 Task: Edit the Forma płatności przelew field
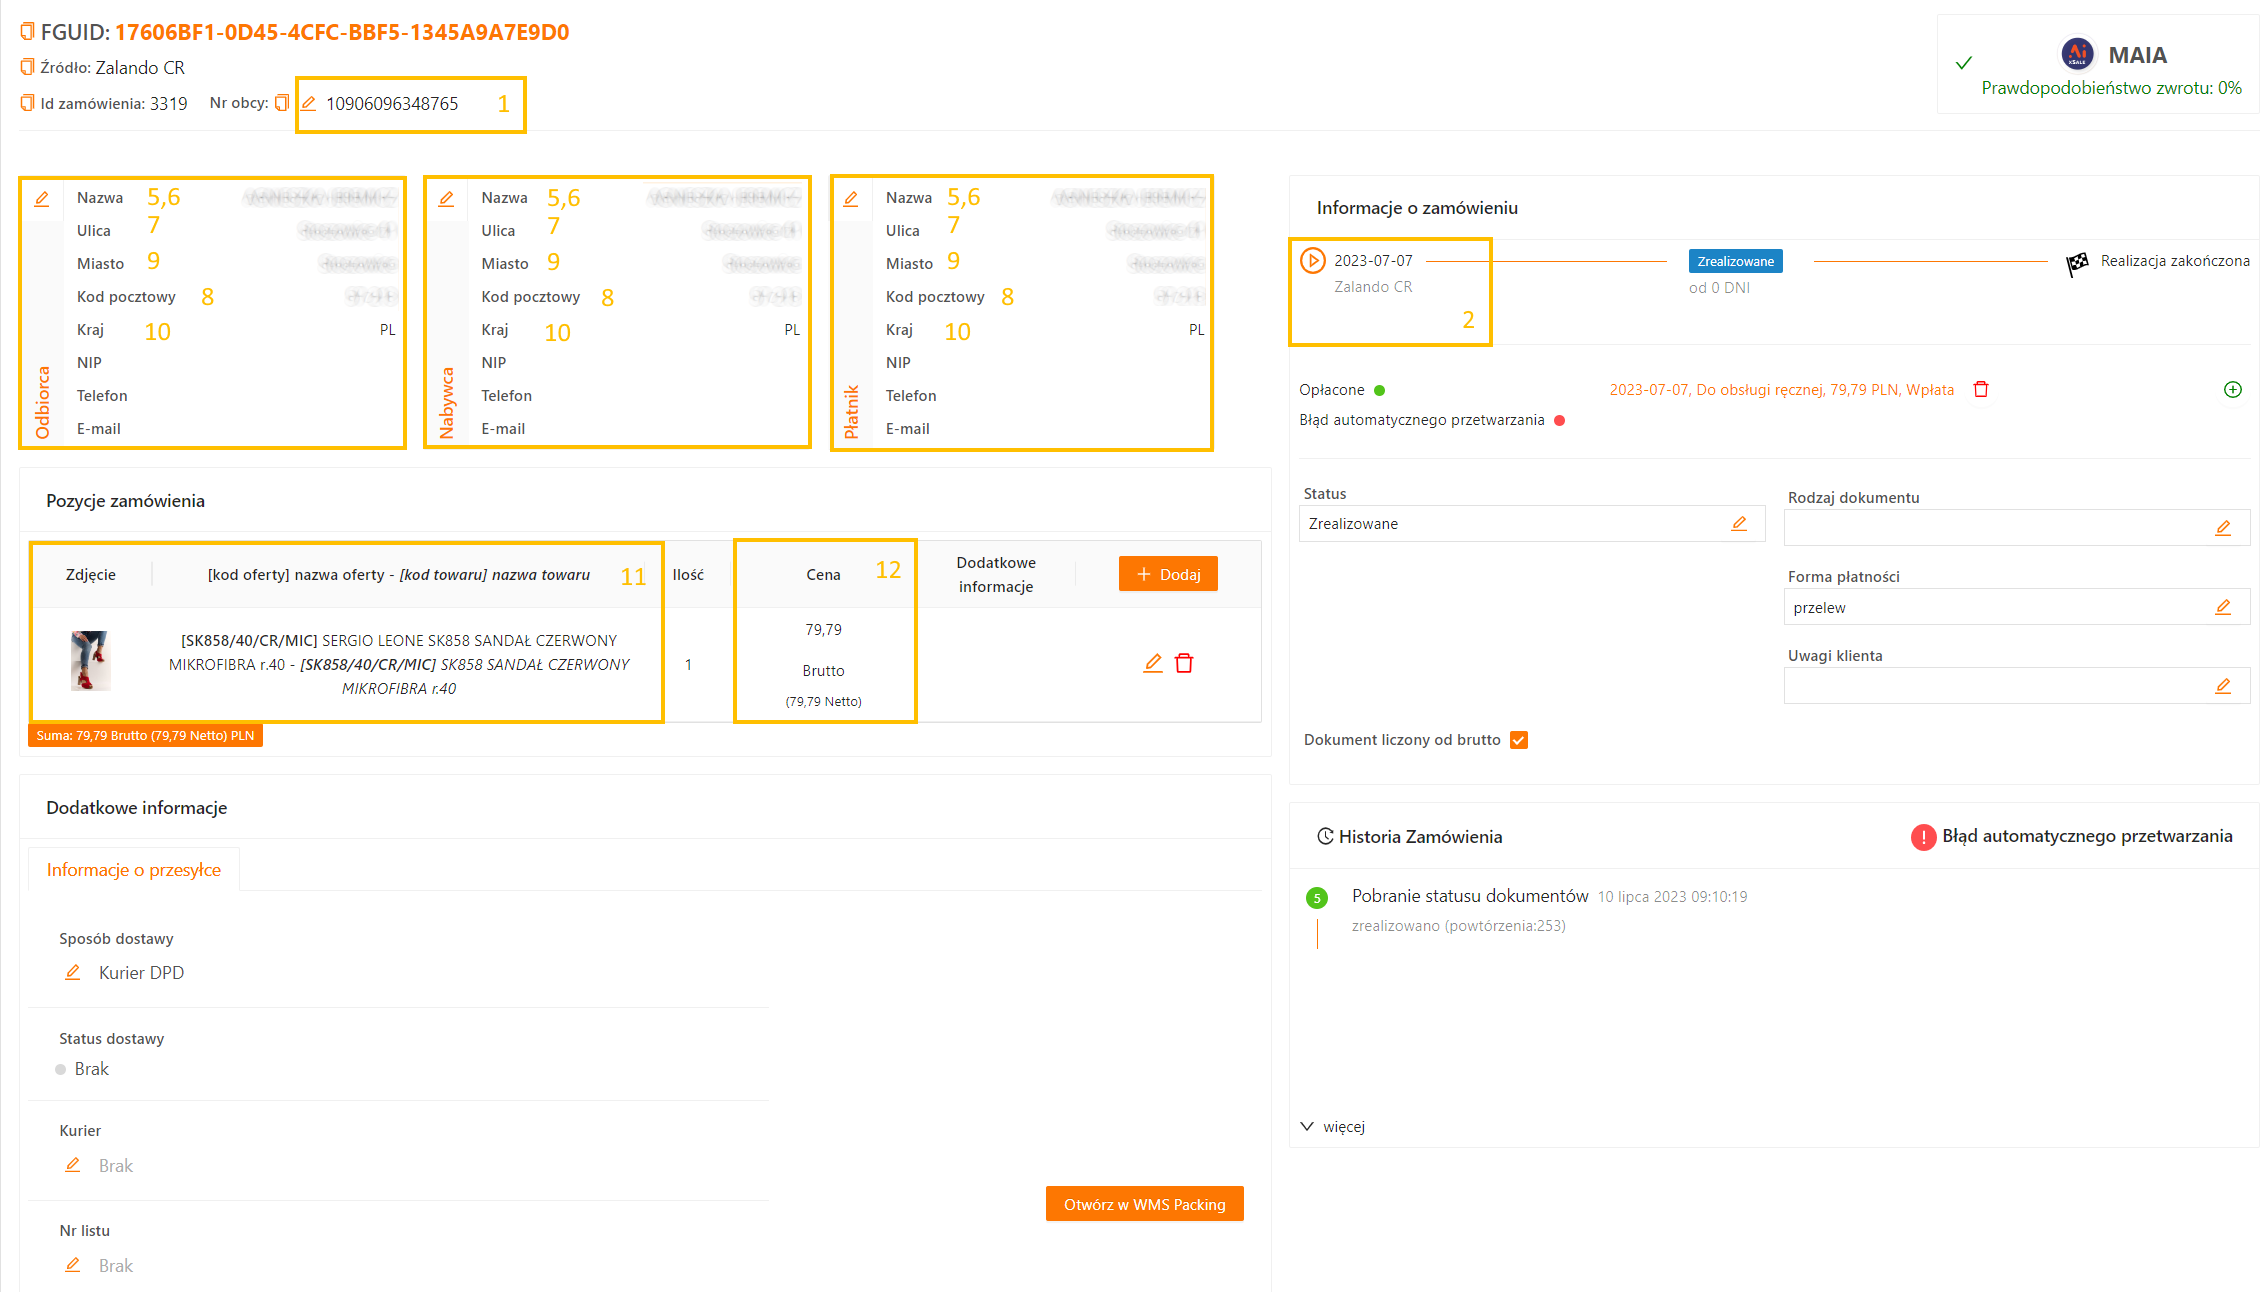[2223, 607]
